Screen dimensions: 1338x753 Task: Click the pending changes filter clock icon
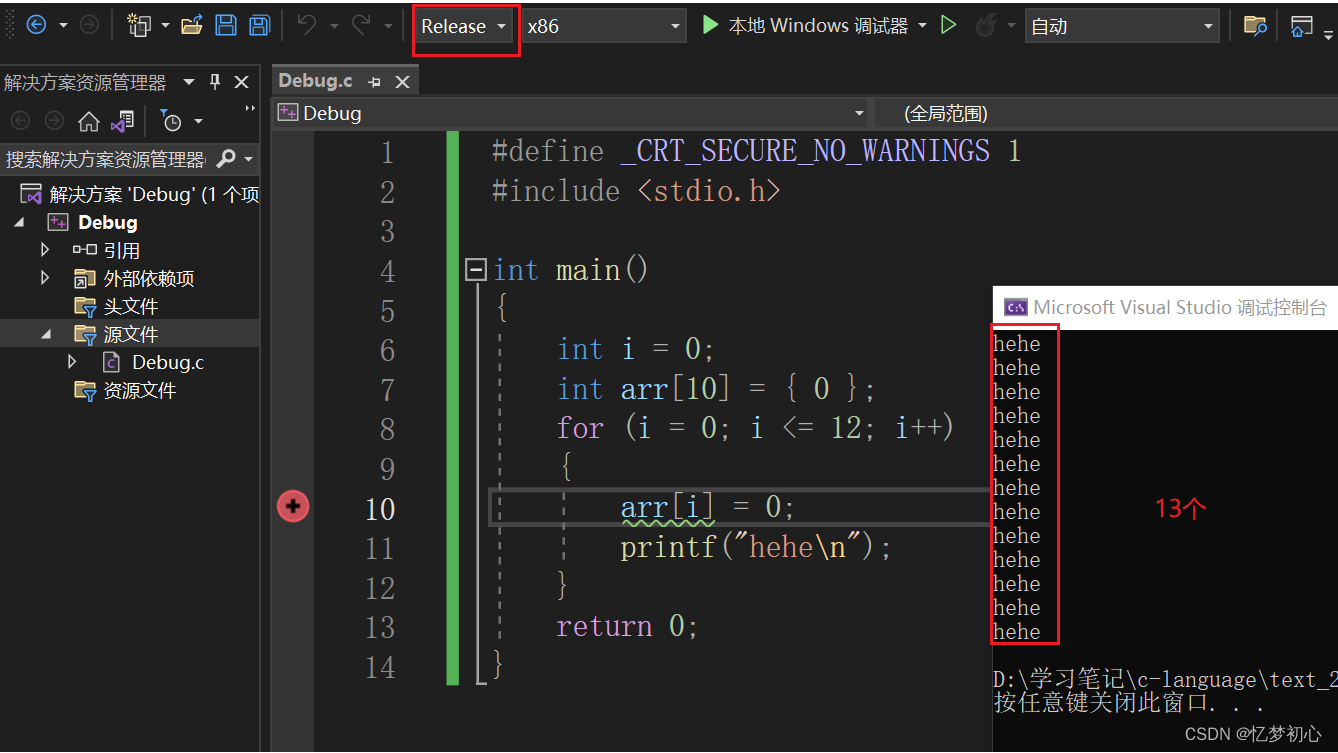coord(172,122)
